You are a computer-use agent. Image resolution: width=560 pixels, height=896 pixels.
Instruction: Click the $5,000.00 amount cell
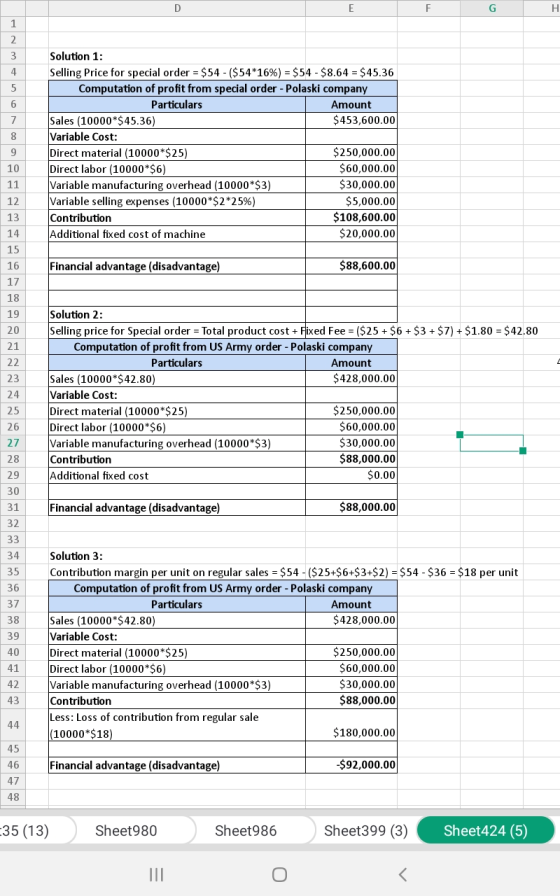click(x=351, y=201)
